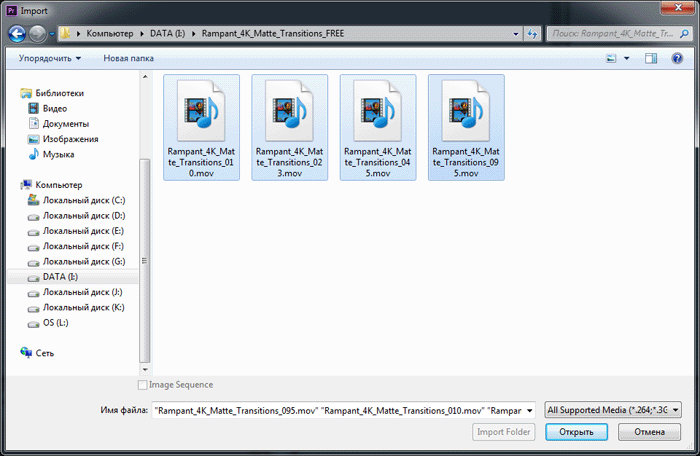Select file Rampant_4K_Matte_Transitions_010.mov
Screen dimensions: 700x456
(201, 127)
